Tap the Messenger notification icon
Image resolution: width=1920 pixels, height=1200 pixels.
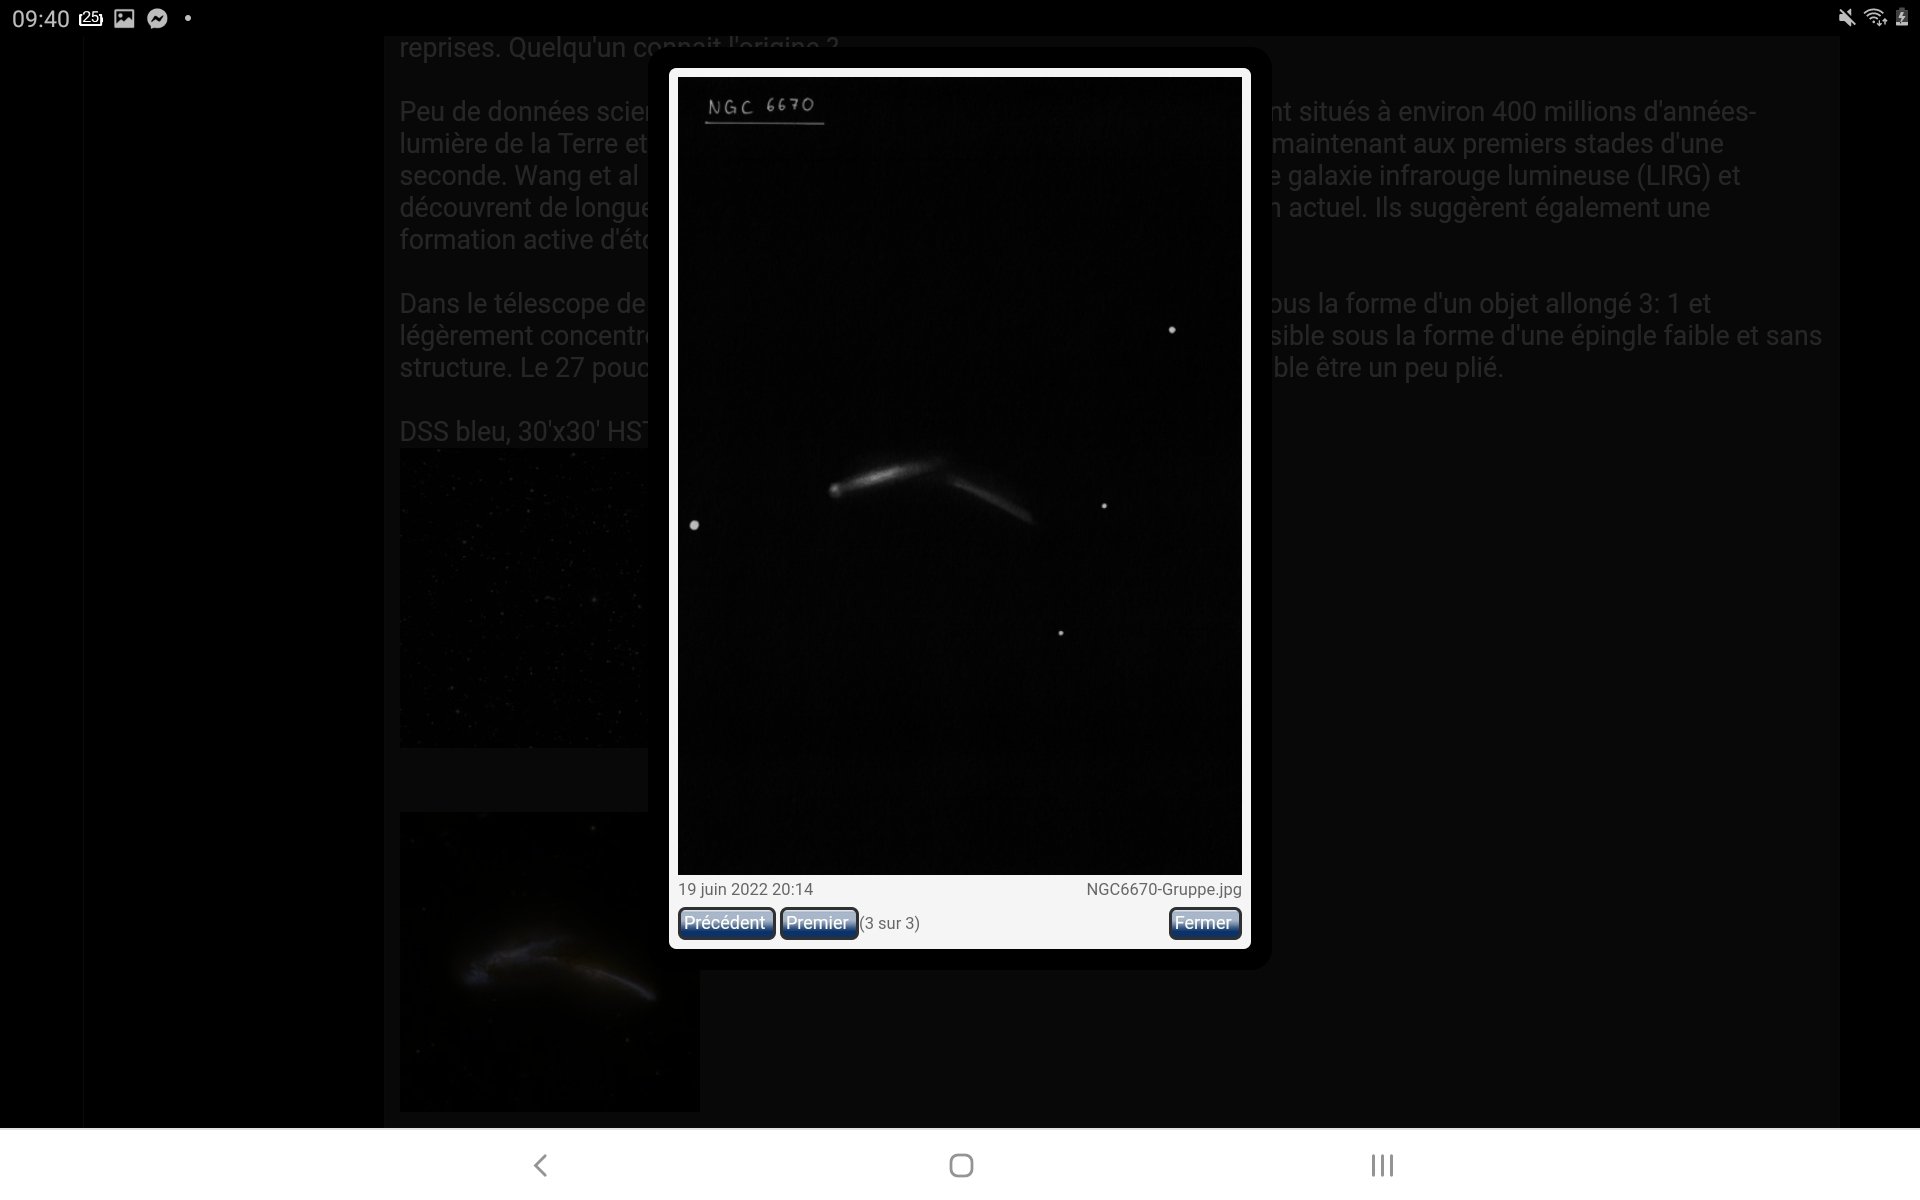pyautogui.click(x=157, y=18)
